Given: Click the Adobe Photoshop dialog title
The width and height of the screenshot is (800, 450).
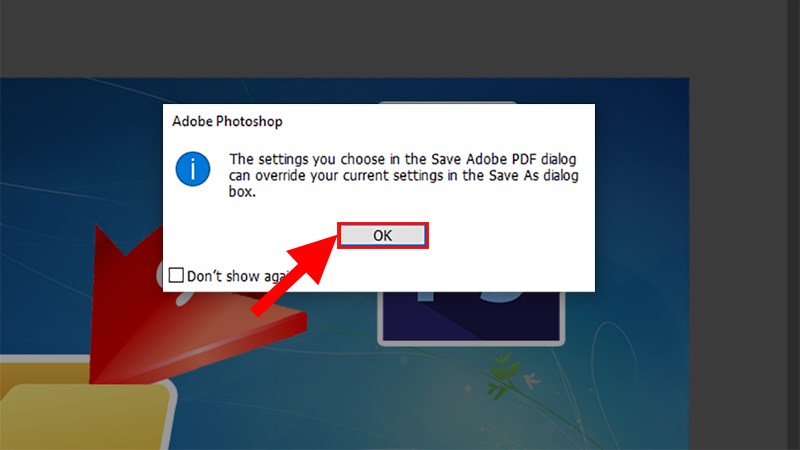Looking at the screenshot, I should [x=227, y=121].
